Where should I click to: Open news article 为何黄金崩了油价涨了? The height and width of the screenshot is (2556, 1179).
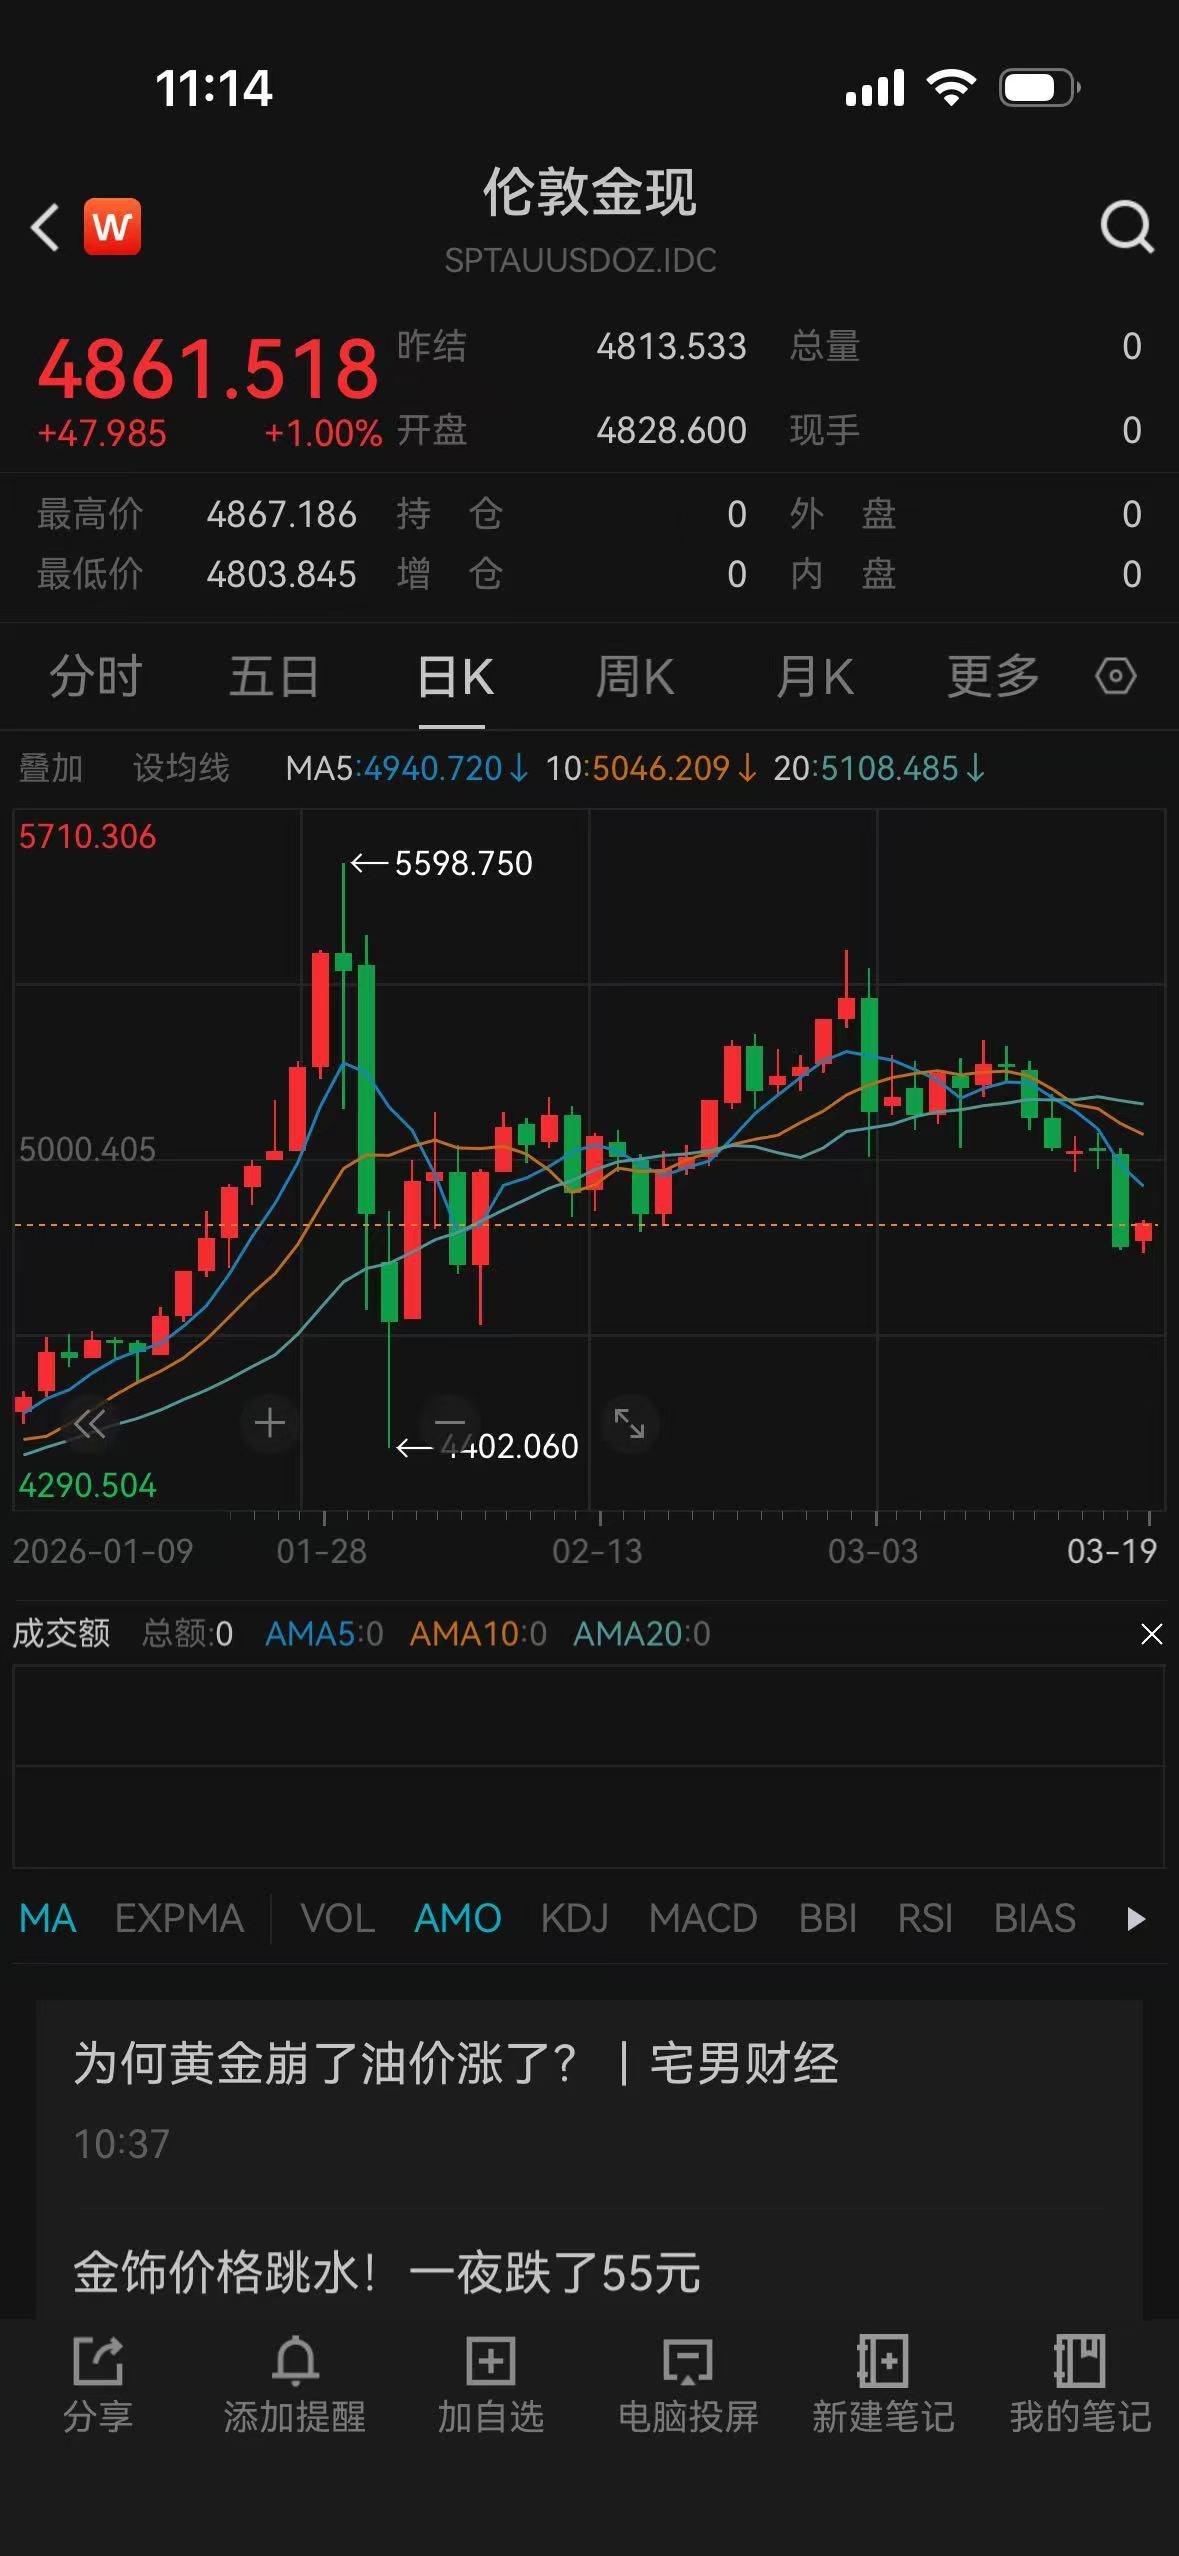[x=455, y=2064]
